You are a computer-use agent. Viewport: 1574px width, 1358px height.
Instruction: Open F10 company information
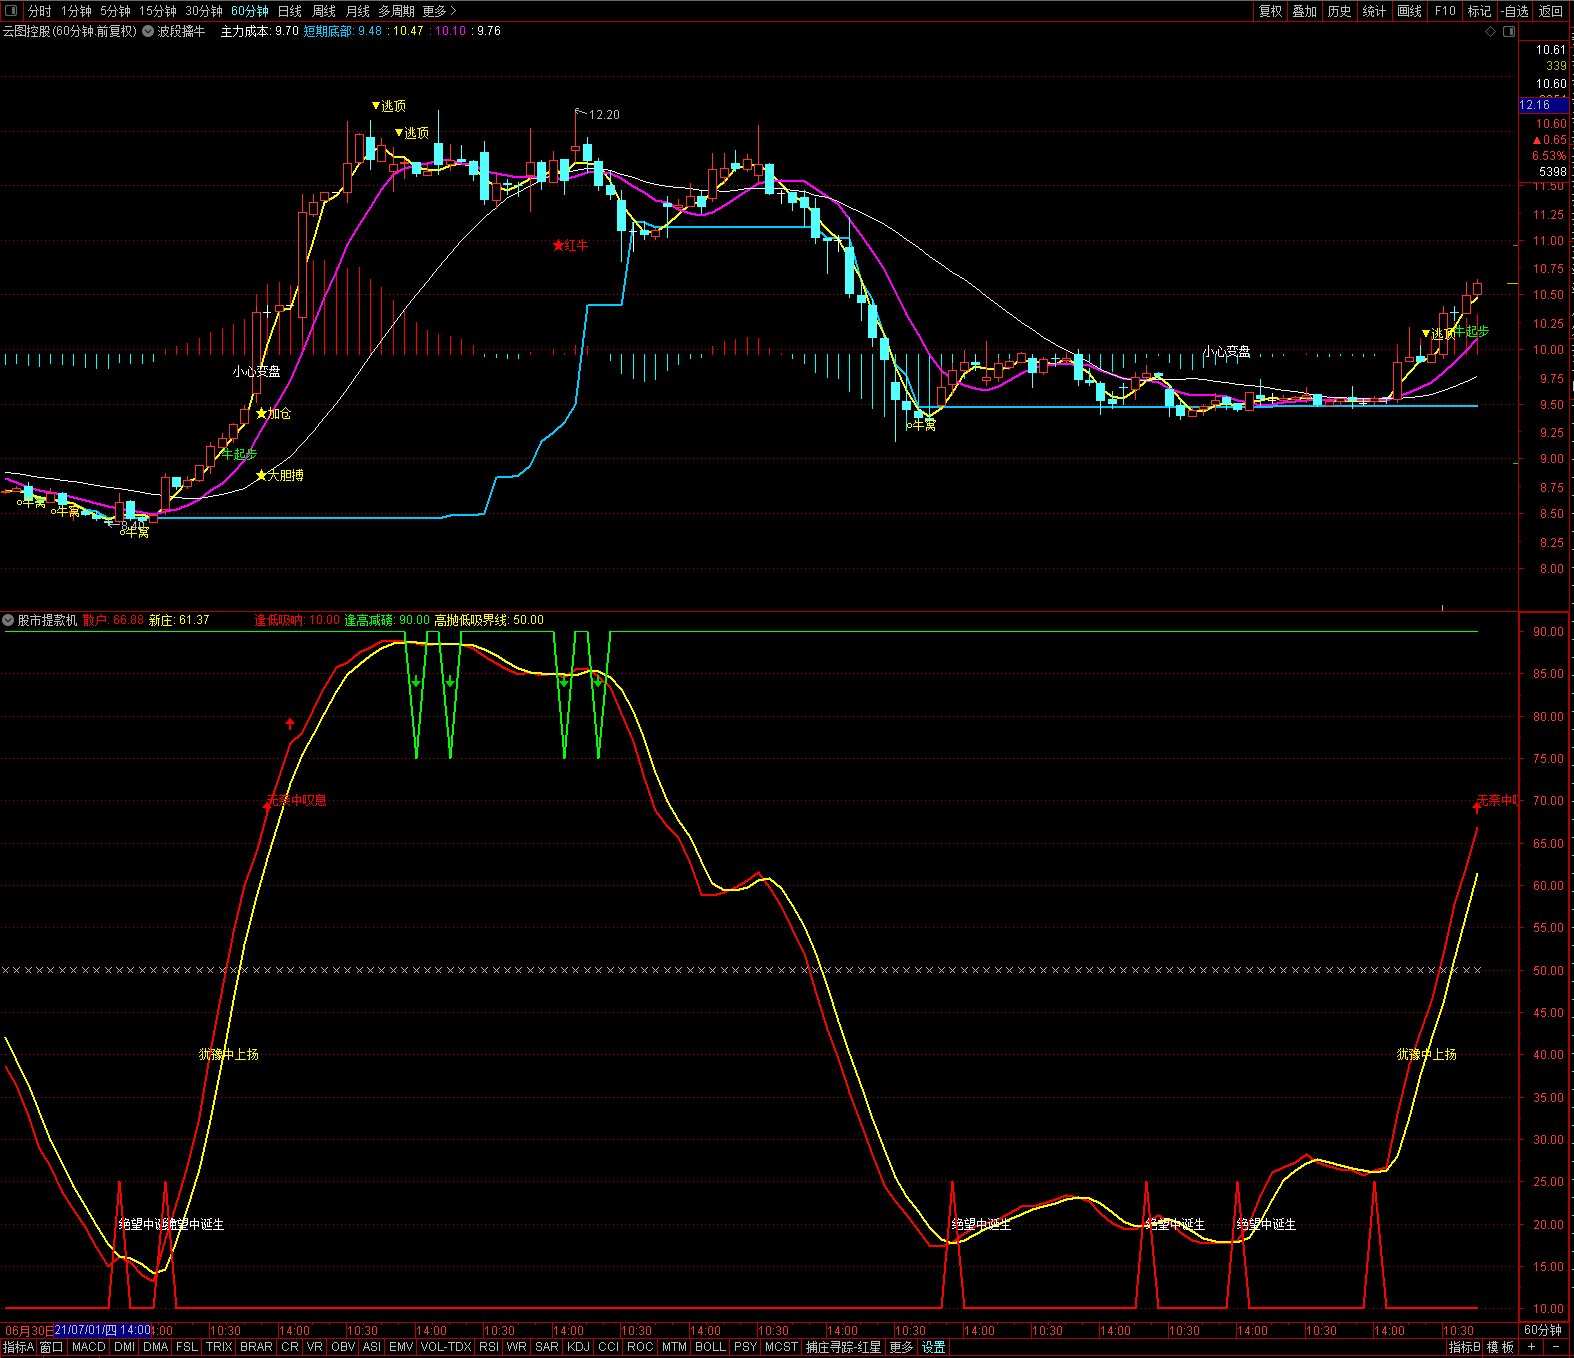pyautogui.click(x=1445, y=11)
